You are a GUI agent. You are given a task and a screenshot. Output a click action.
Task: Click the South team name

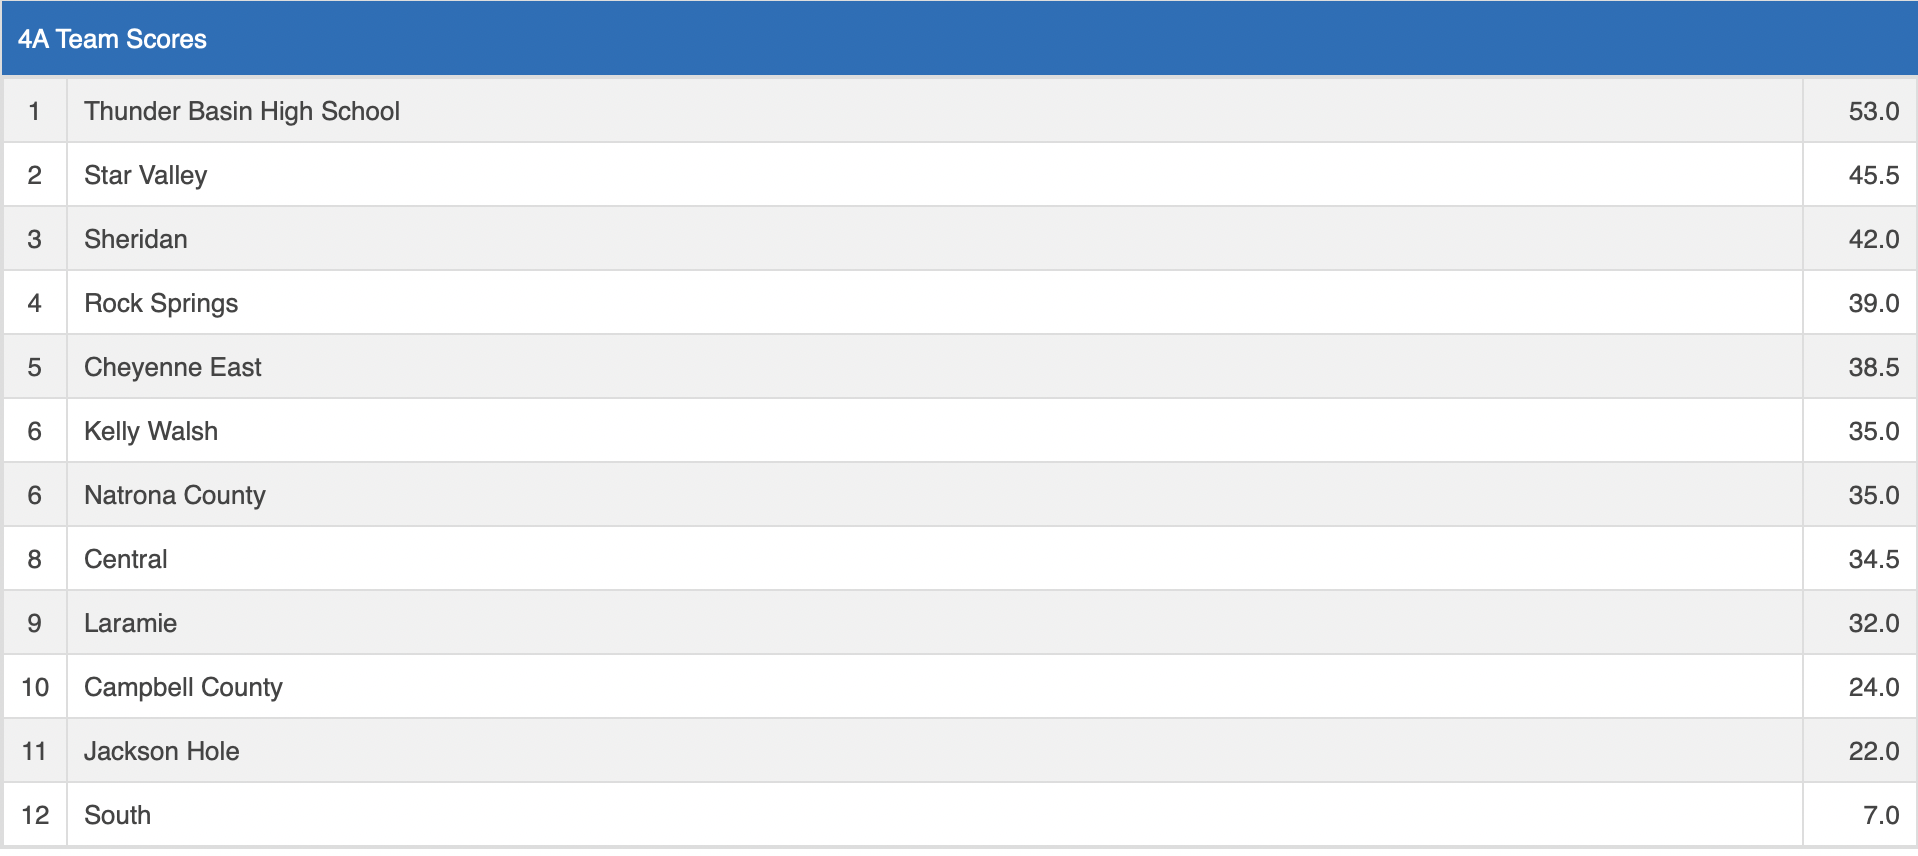point(117,815)
